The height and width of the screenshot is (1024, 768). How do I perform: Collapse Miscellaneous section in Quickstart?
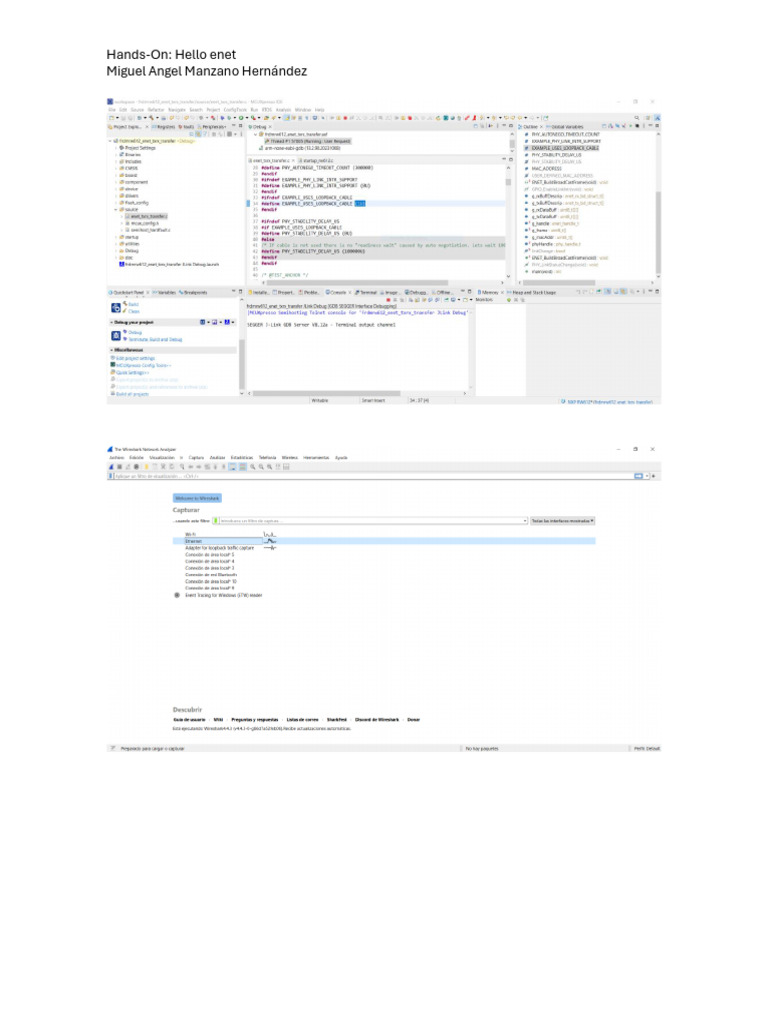pyautogui.click(x=111, y=350)
